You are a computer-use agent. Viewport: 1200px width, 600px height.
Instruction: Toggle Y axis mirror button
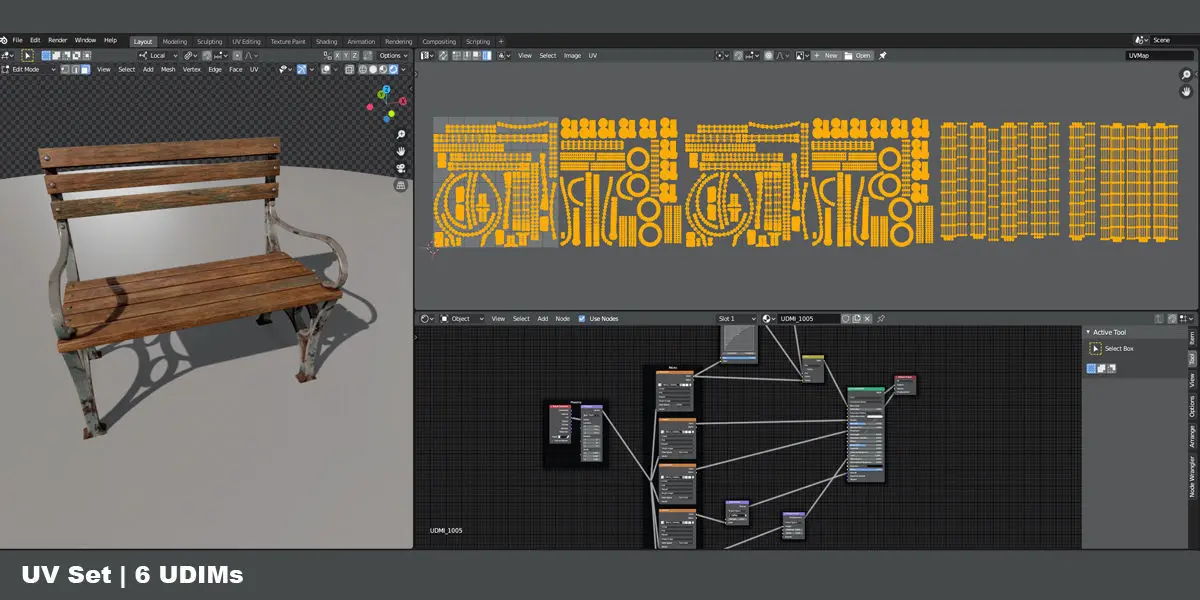click(346, 55)
